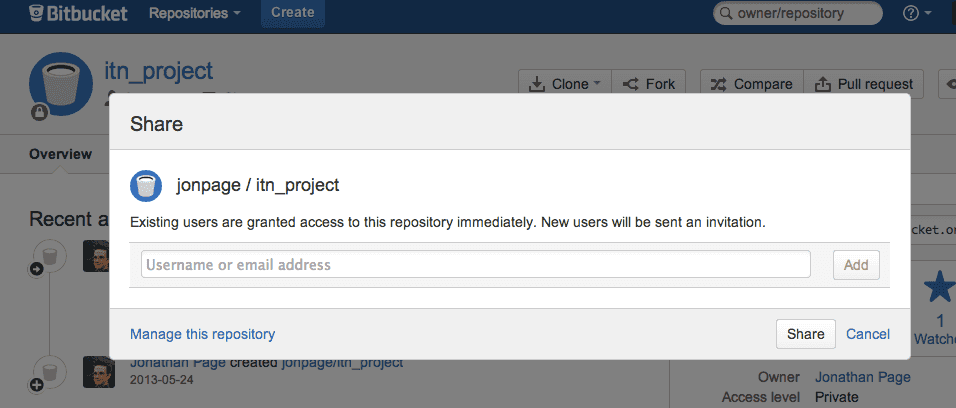Open Jonathan Page owner link
Screen dimensions: 956x408
coord(863,378)
